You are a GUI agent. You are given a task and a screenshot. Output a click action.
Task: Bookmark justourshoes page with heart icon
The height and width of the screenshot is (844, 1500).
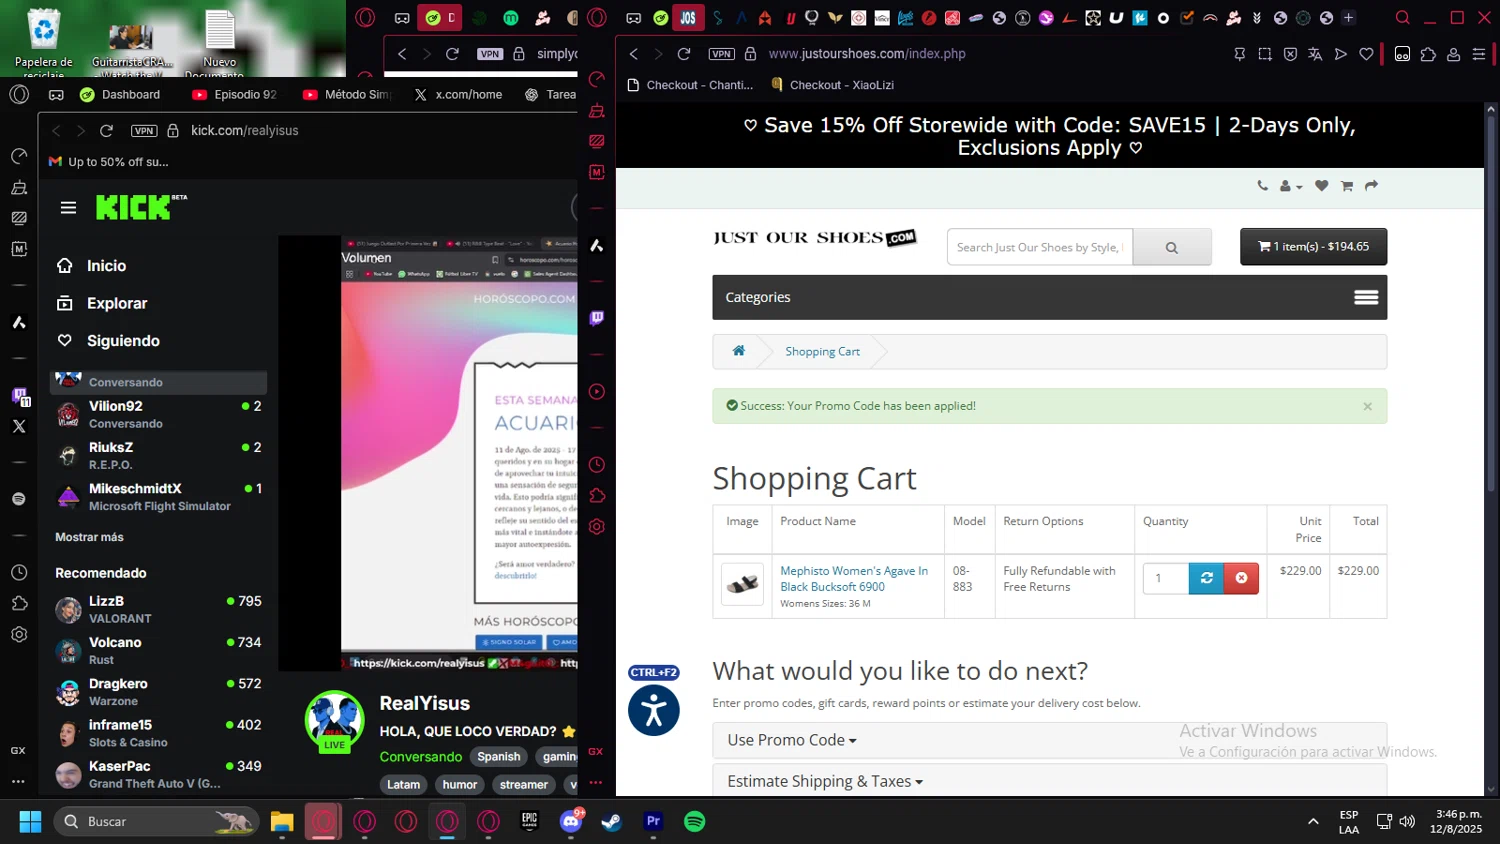1366,54
